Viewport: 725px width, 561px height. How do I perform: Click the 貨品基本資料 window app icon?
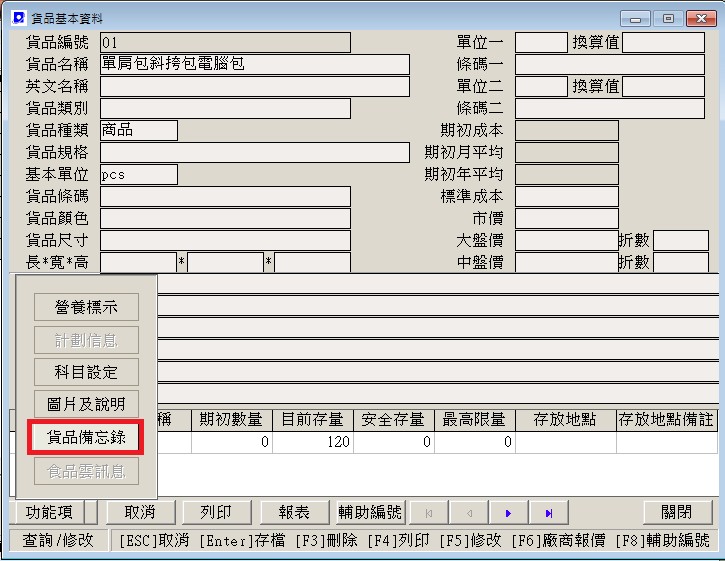18,18
